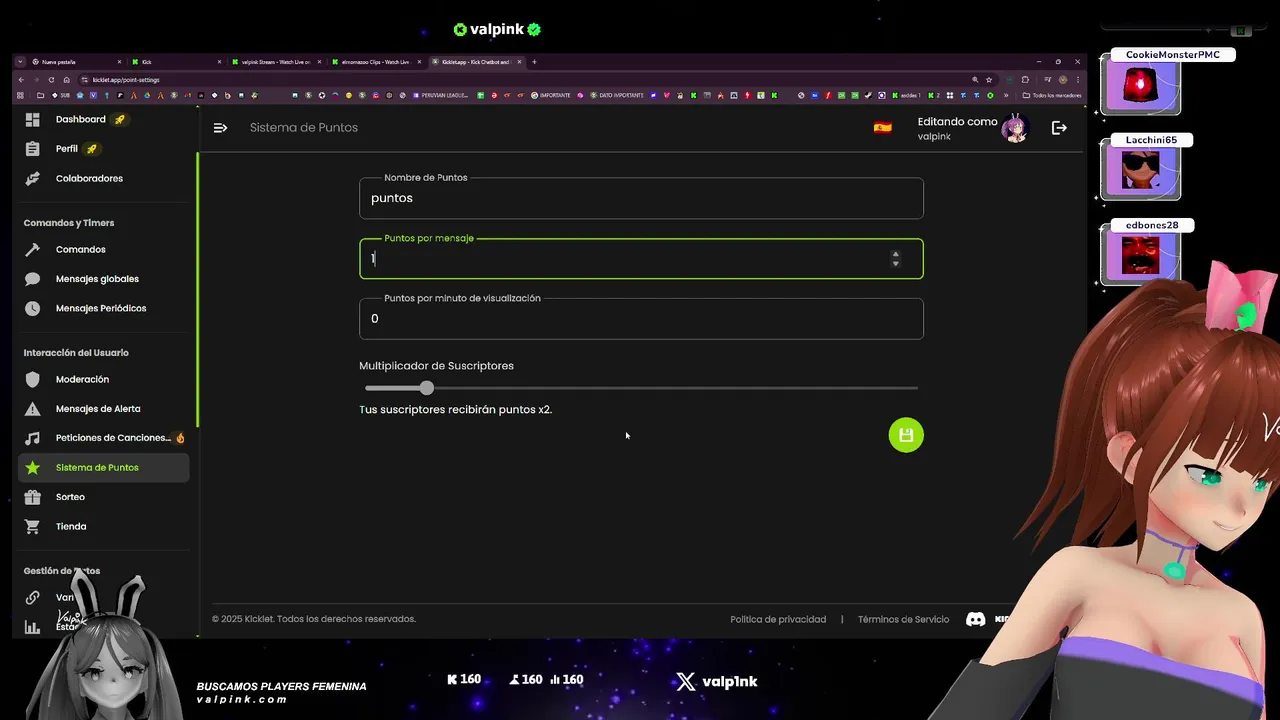
Task: Open the Tienda shopping cart icon
Action: pyautogui.click(x=33, y=526)
